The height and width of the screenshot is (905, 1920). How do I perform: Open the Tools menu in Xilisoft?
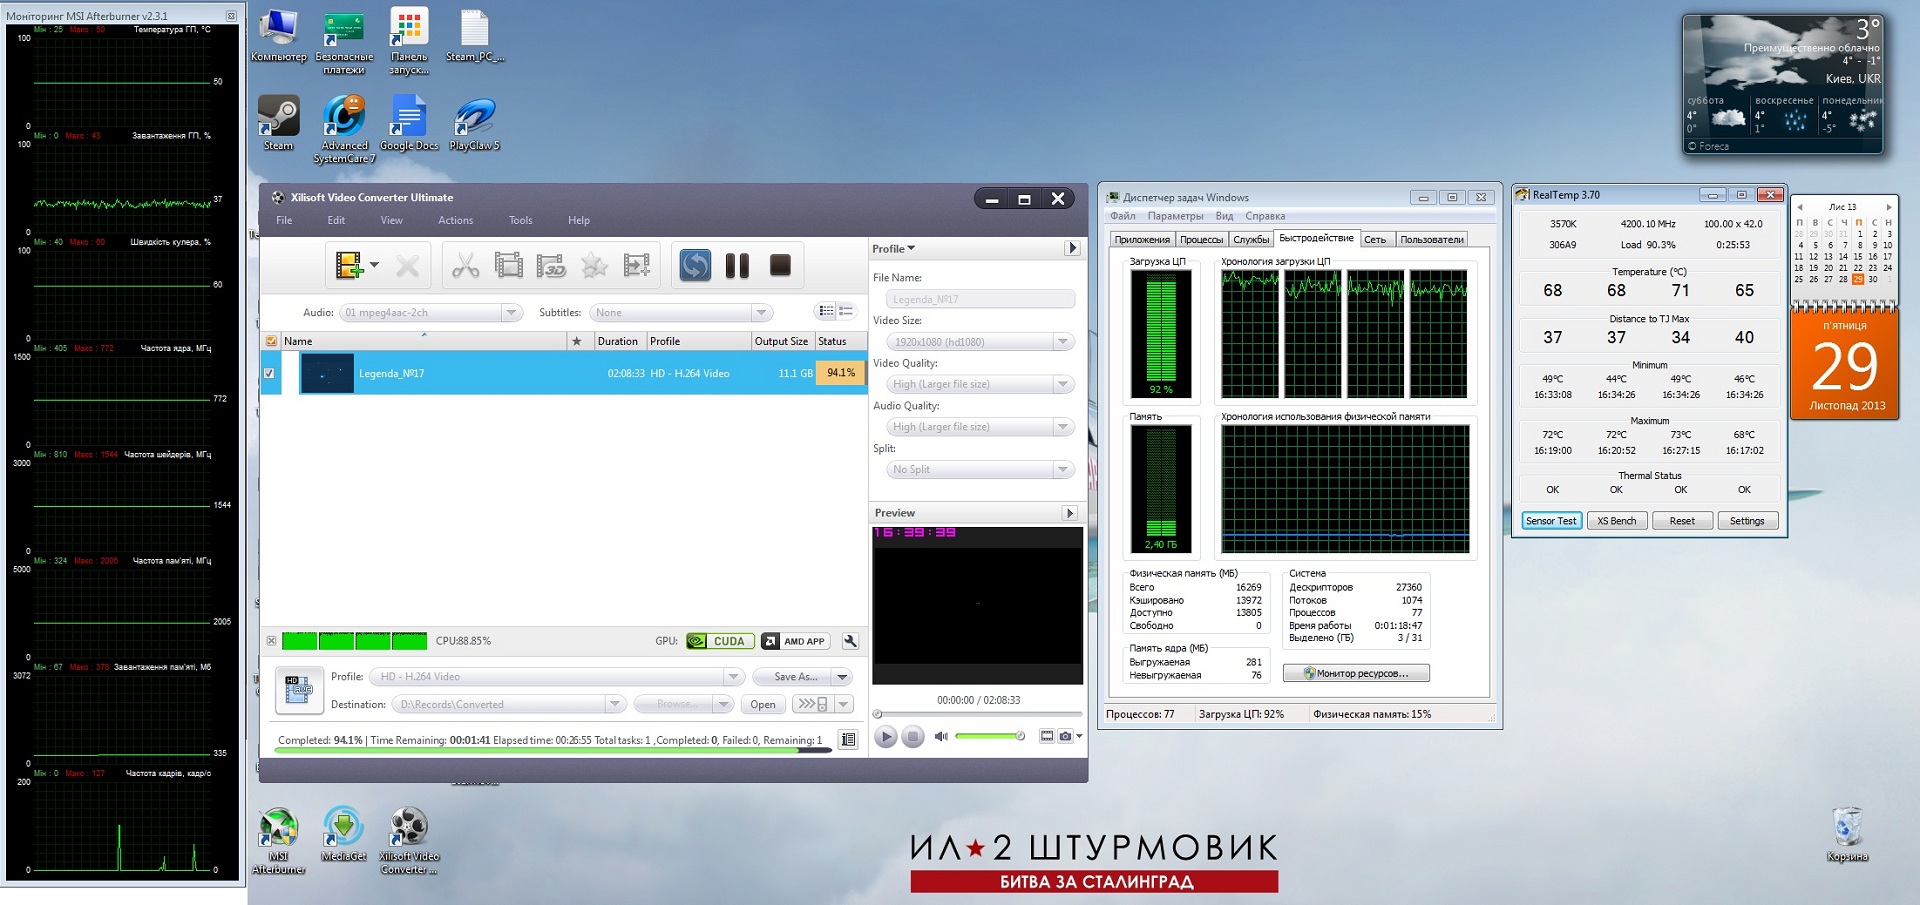tap(520, 220)
